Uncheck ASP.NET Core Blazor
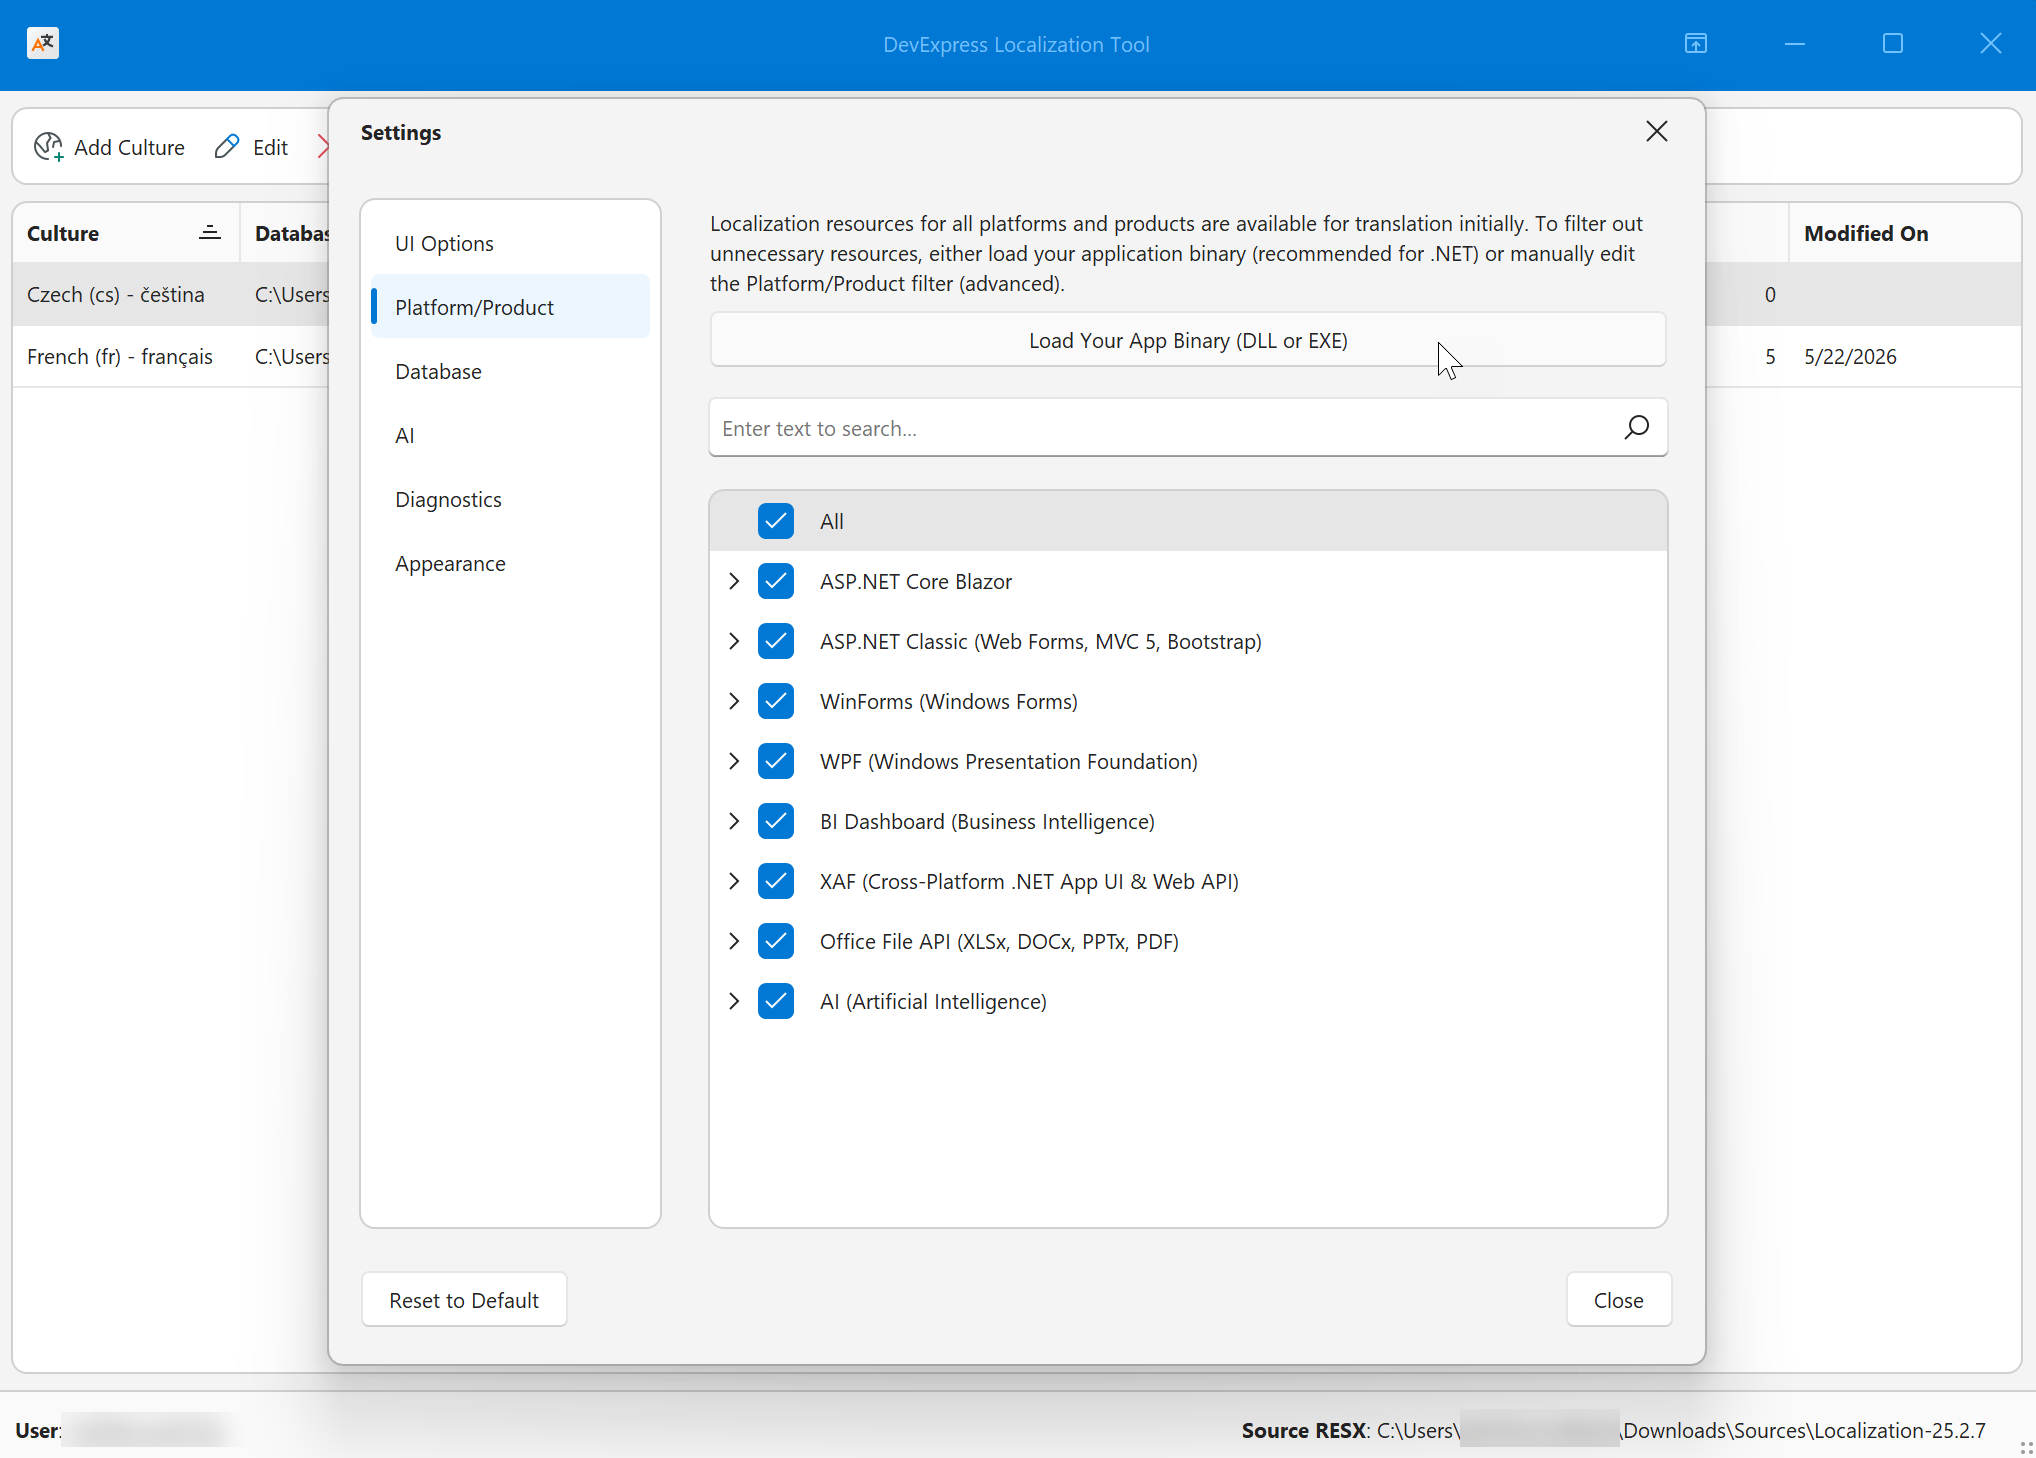The width and height of the screenshot is (2036, 1458). [x=776, y=581]
